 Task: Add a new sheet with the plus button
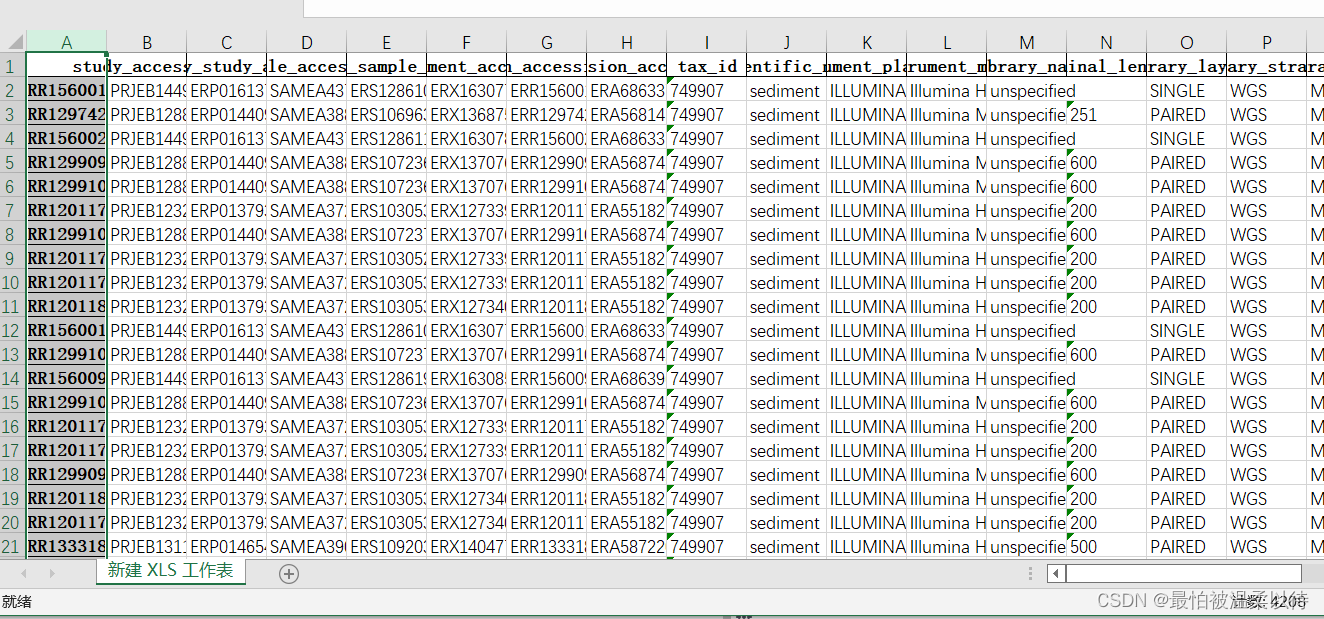289,573
